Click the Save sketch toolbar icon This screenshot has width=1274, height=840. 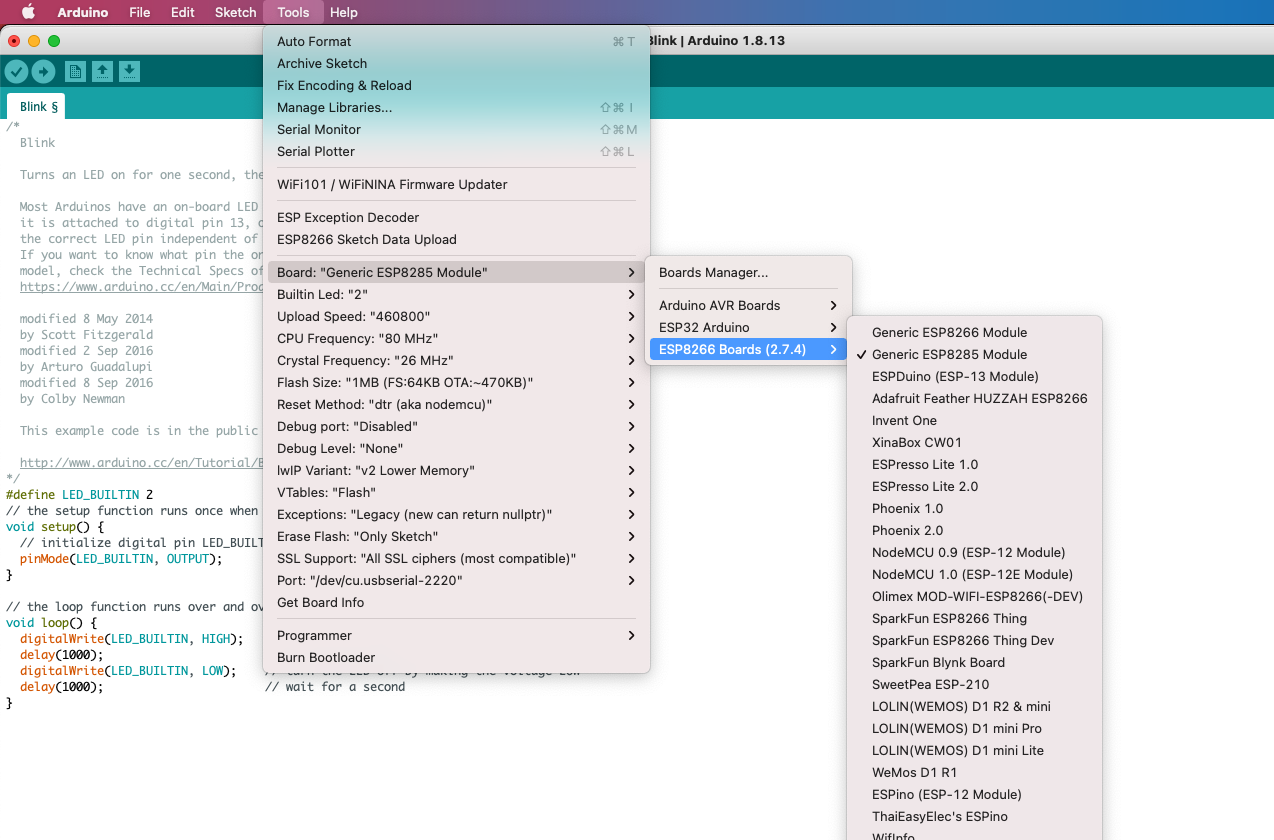point(129,71)
